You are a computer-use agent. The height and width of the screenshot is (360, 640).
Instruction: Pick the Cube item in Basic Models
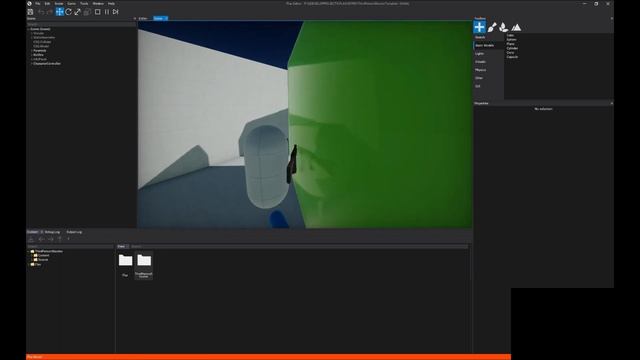click(x=510, y=36)
